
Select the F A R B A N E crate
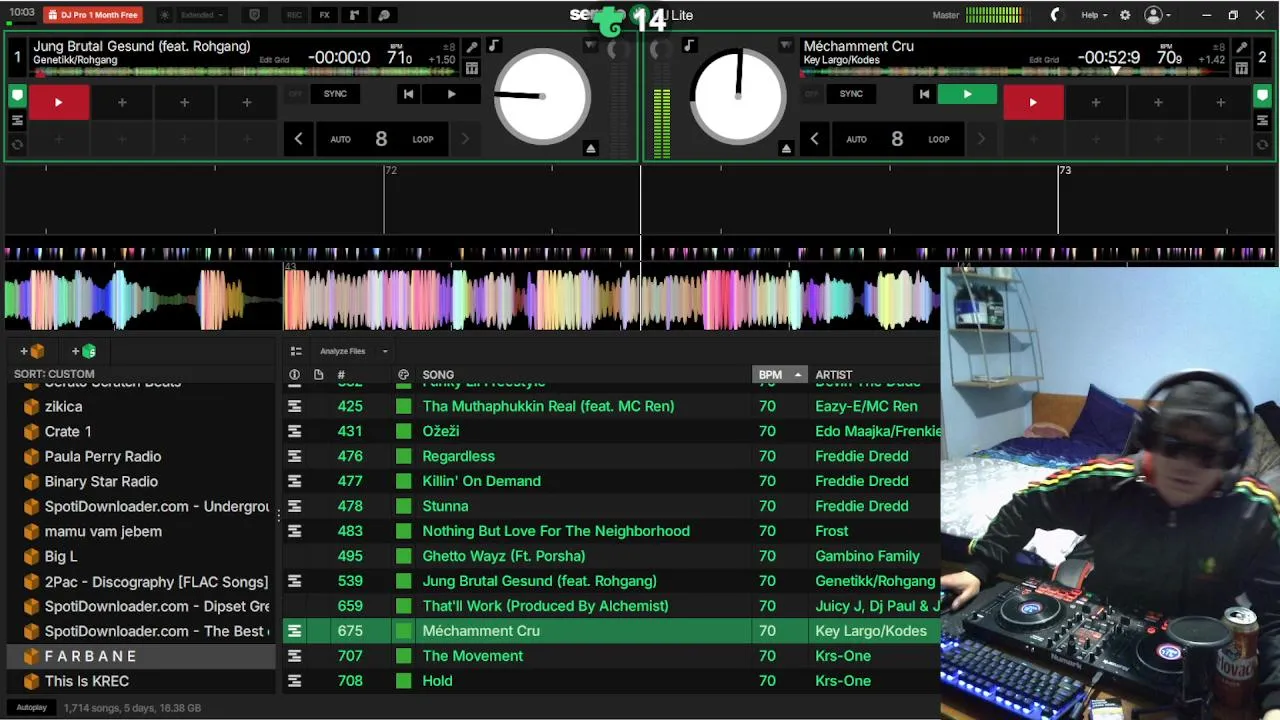(141, 656)
